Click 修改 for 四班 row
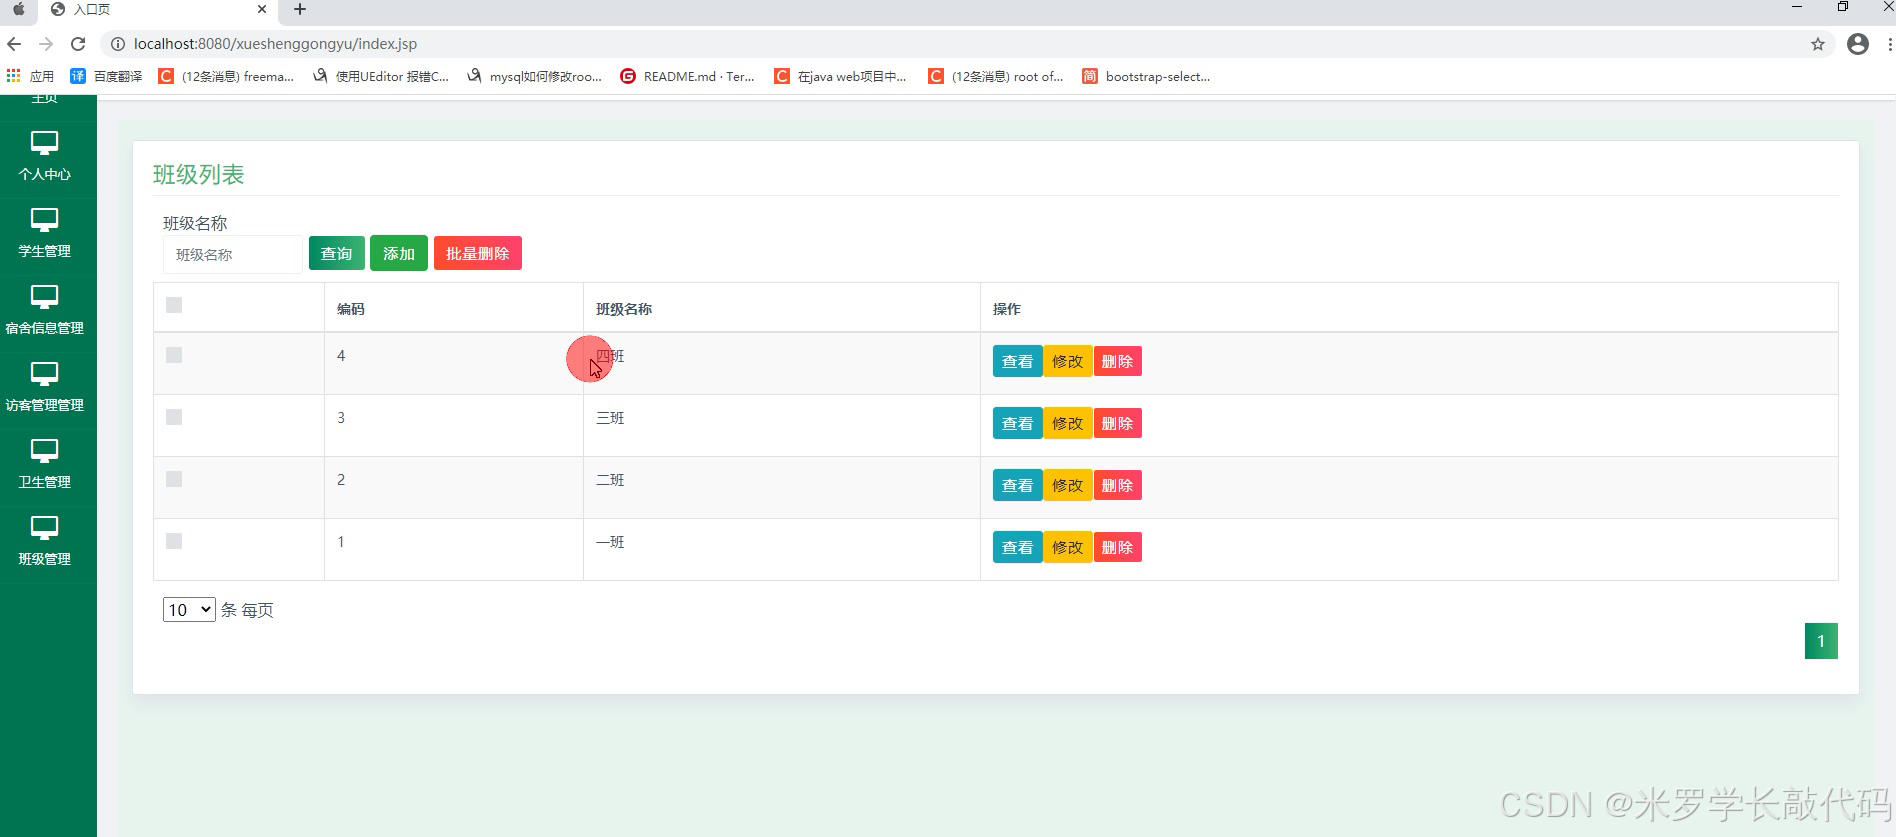 click(1068, 361)
